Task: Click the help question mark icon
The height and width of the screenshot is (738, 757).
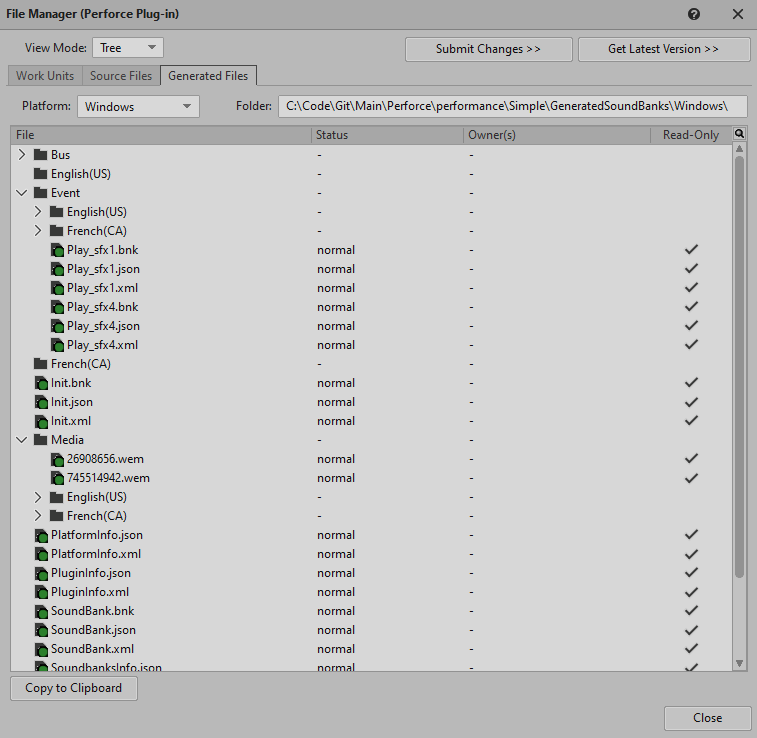Action: (x=694, y=14)
